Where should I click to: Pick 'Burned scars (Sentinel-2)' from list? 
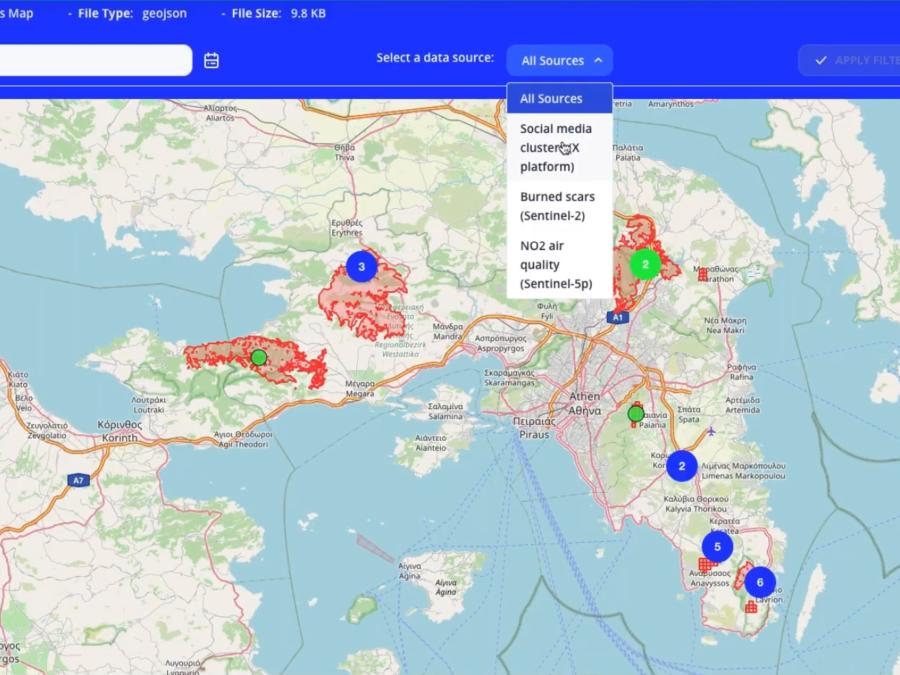tap(559, 206)
